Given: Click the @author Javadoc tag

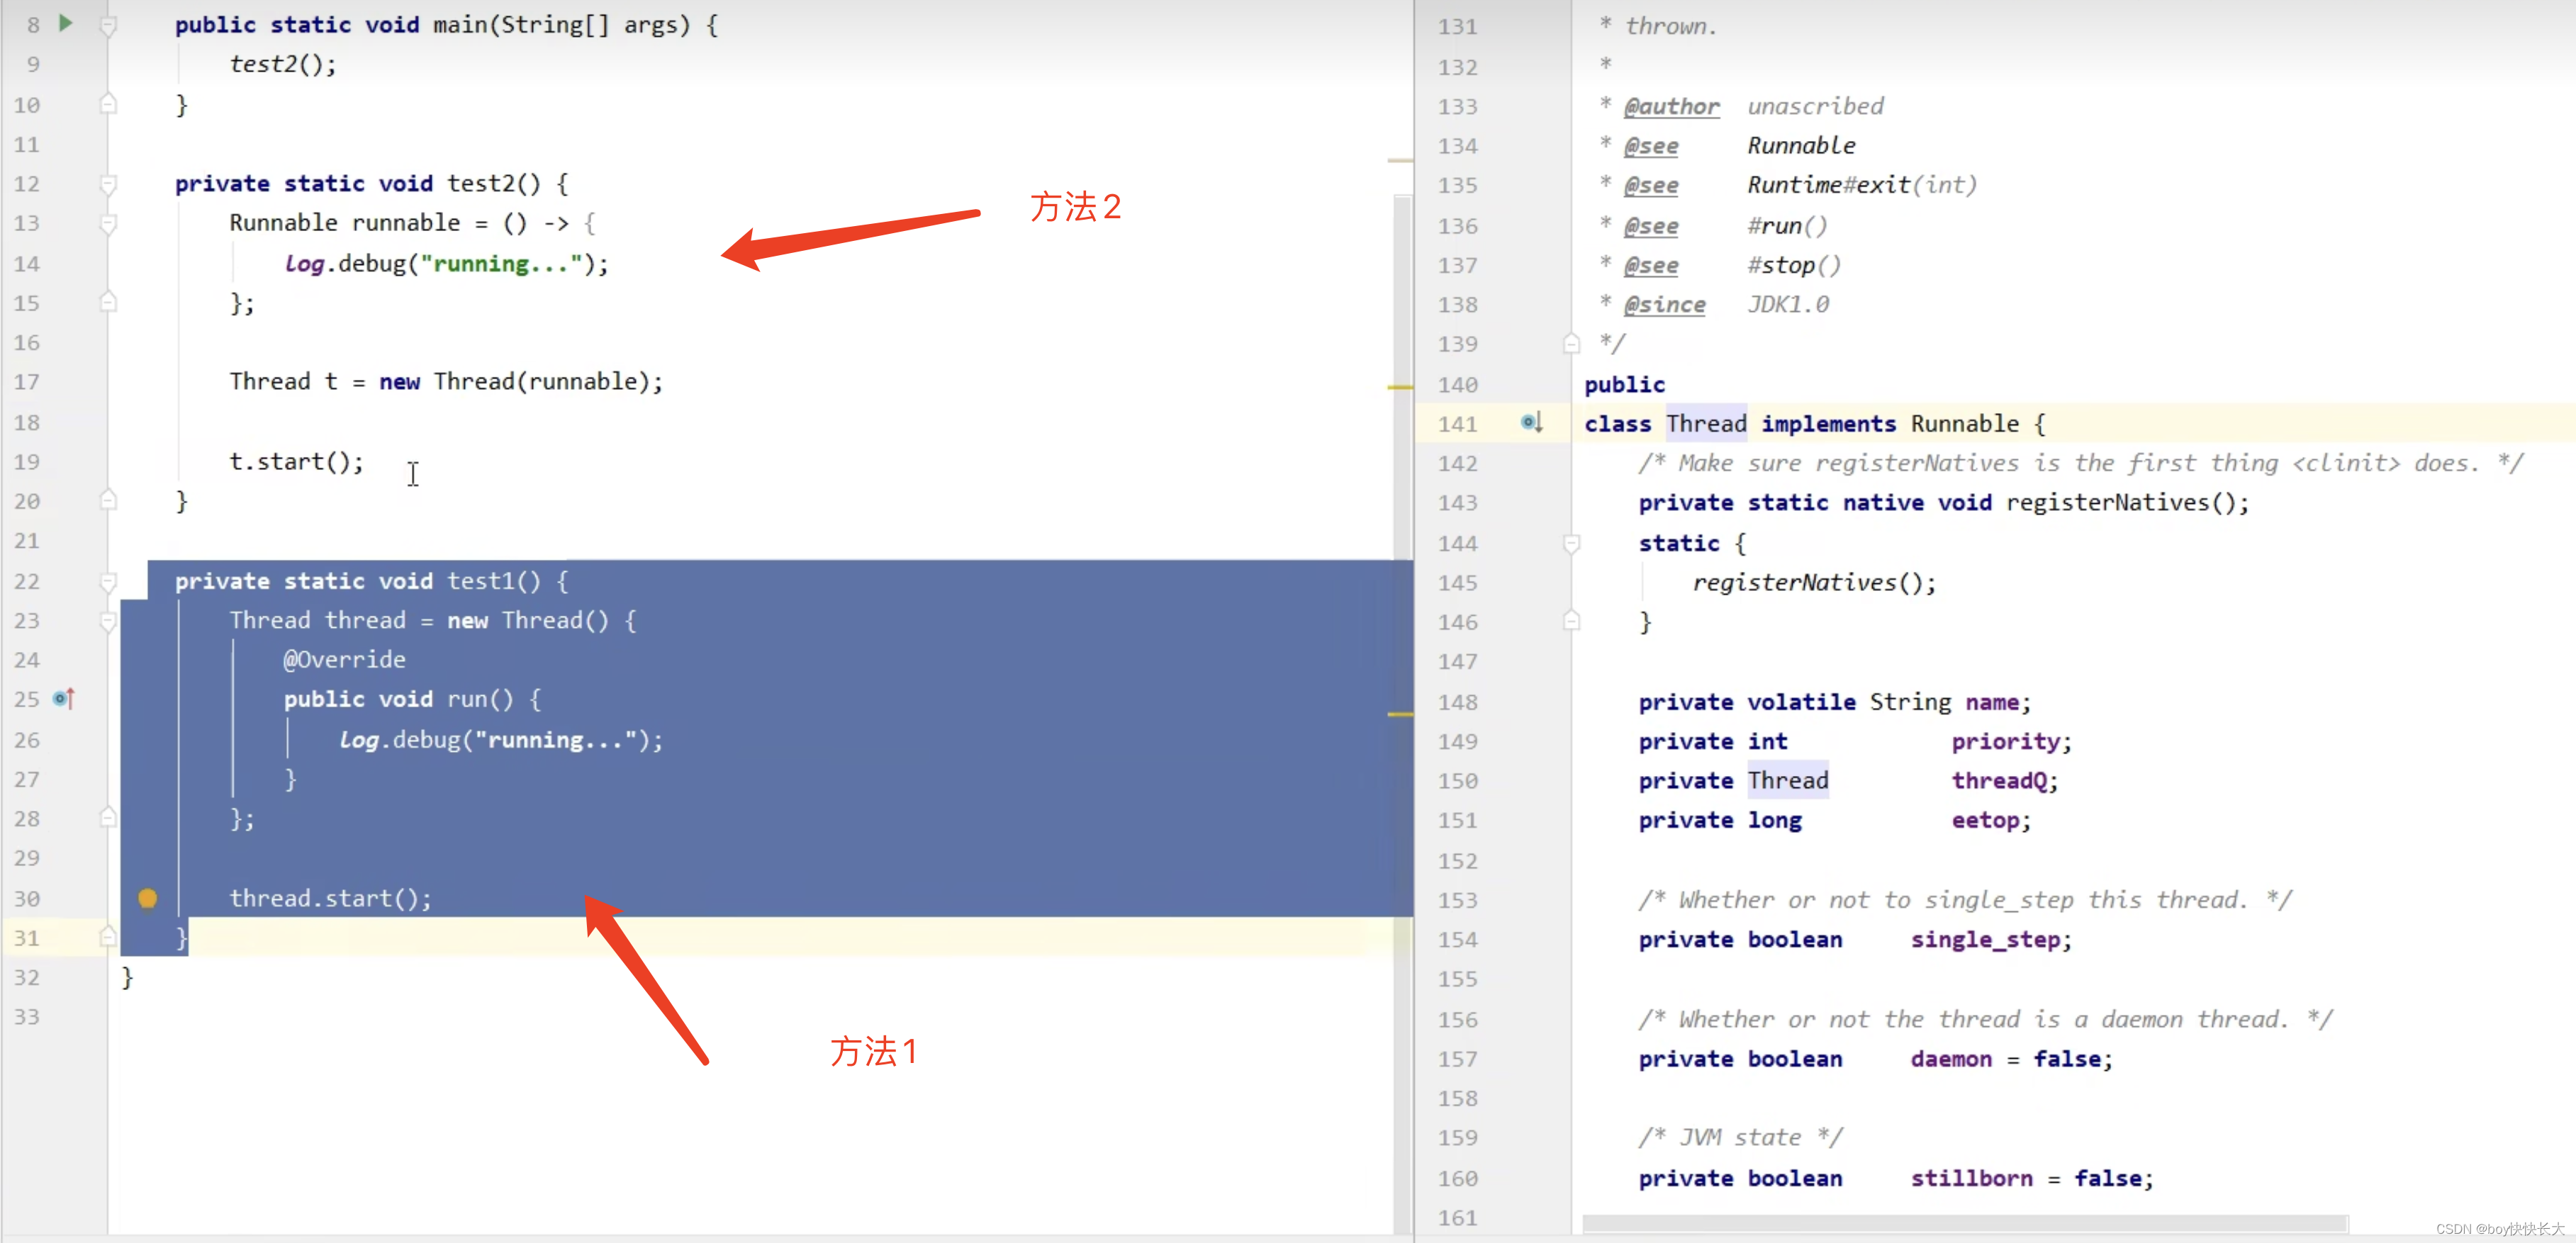Looking at the screenshot, I should 1671,106.
